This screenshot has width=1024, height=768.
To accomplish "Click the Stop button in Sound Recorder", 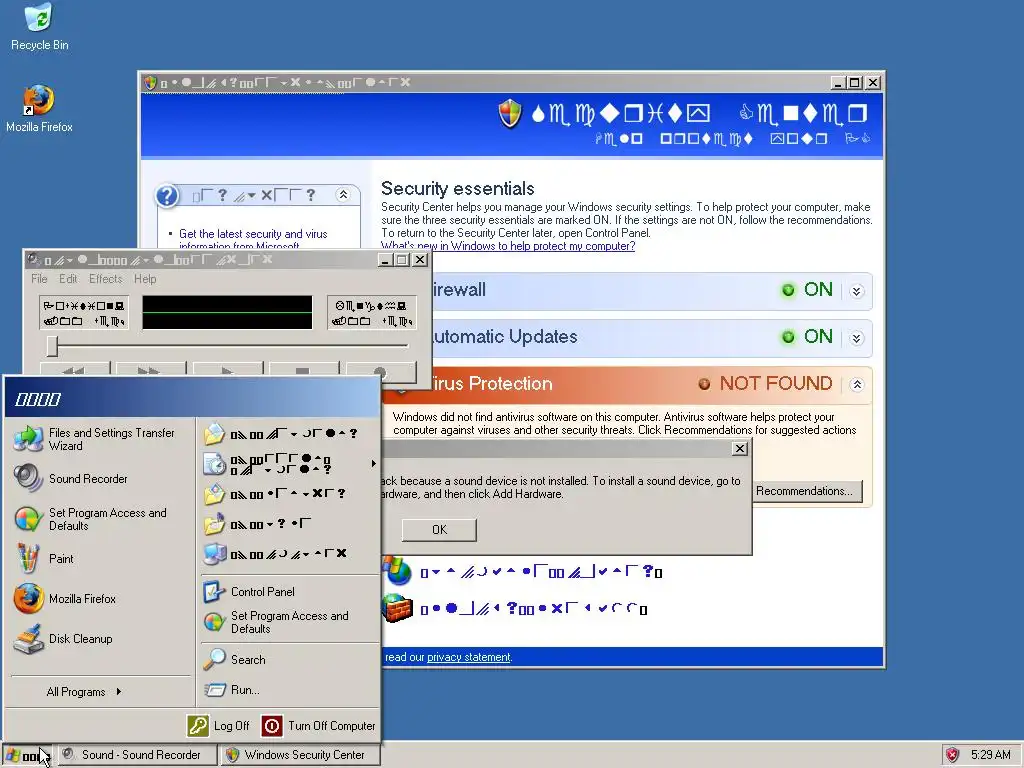I will point(303,371).
